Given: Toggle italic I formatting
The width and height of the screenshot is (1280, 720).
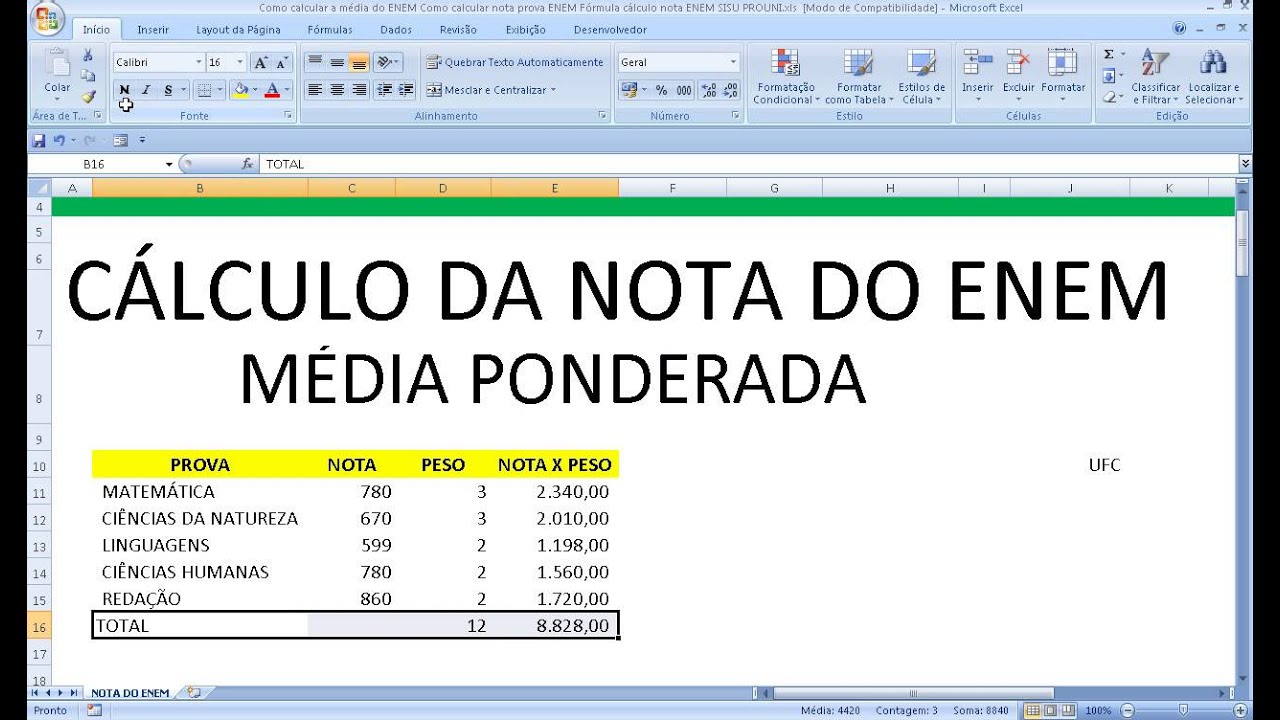Looking at the screenshot, I should coord(146,90).
